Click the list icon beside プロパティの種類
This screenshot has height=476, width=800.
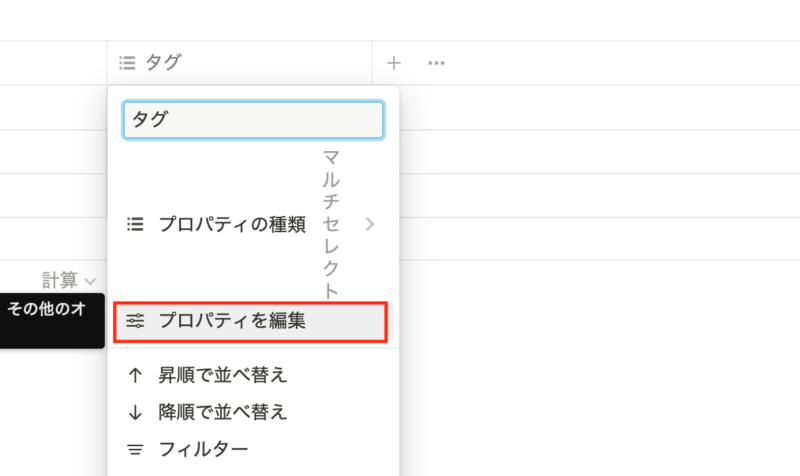tap(135, 224)
